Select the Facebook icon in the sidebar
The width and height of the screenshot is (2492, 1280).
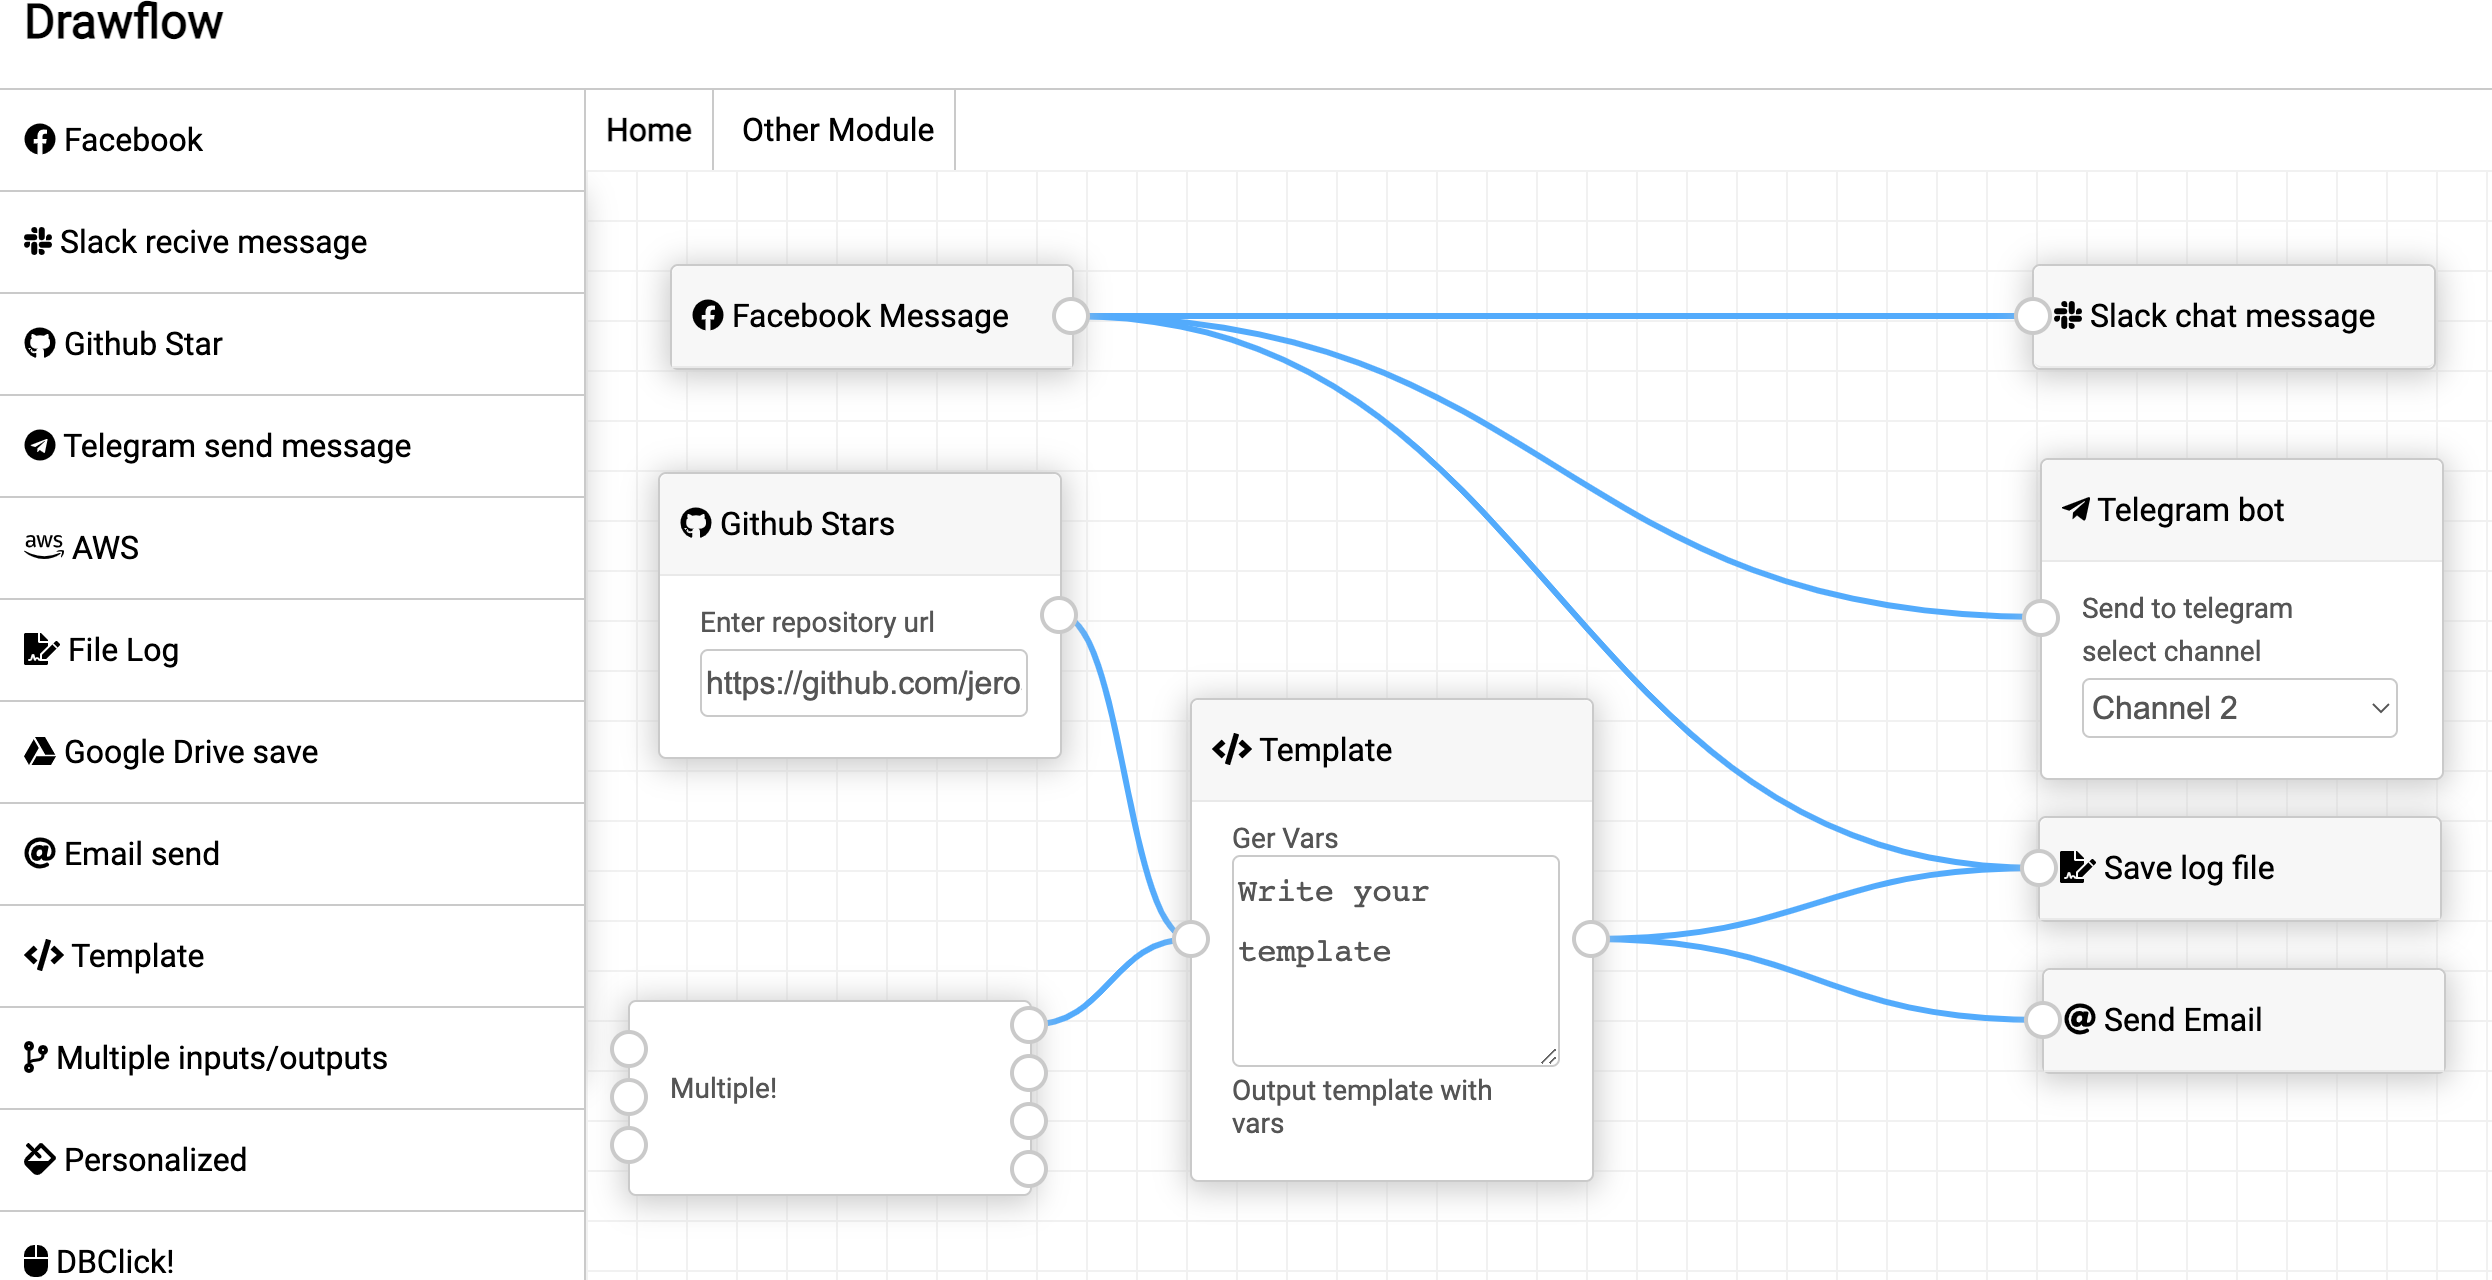tap(39, 139)
